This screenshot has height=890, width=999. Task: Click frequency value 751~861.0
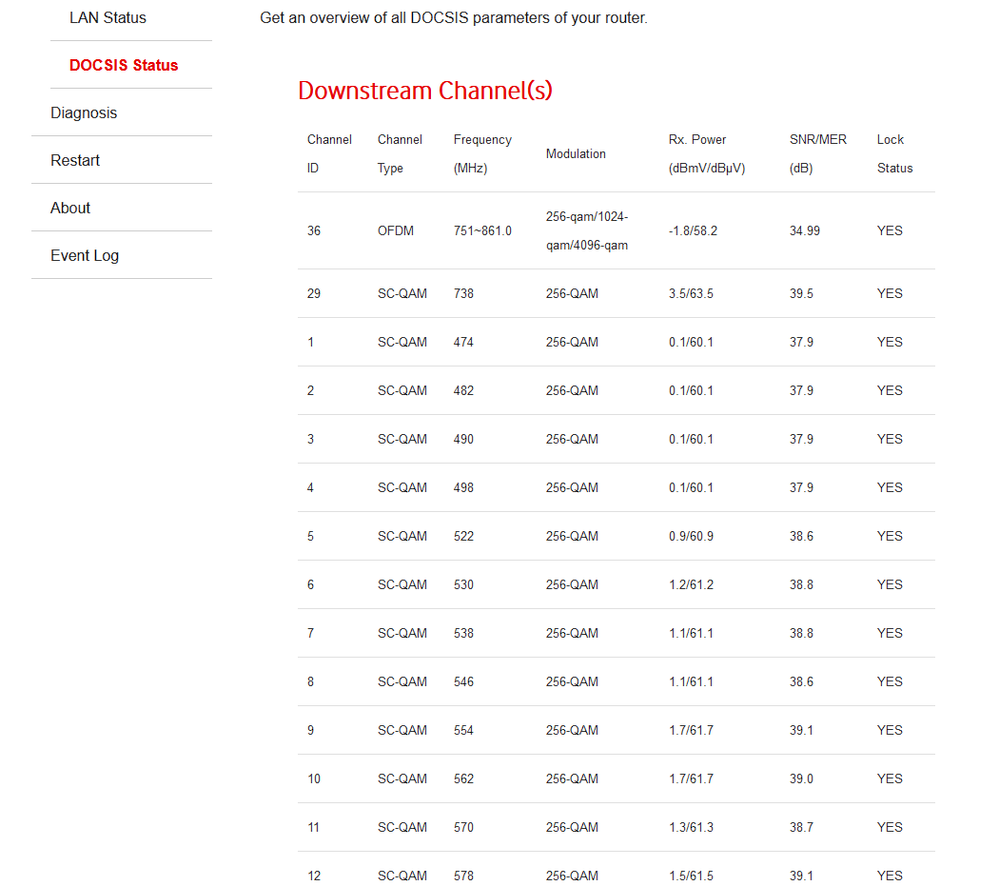click(482, 231)
